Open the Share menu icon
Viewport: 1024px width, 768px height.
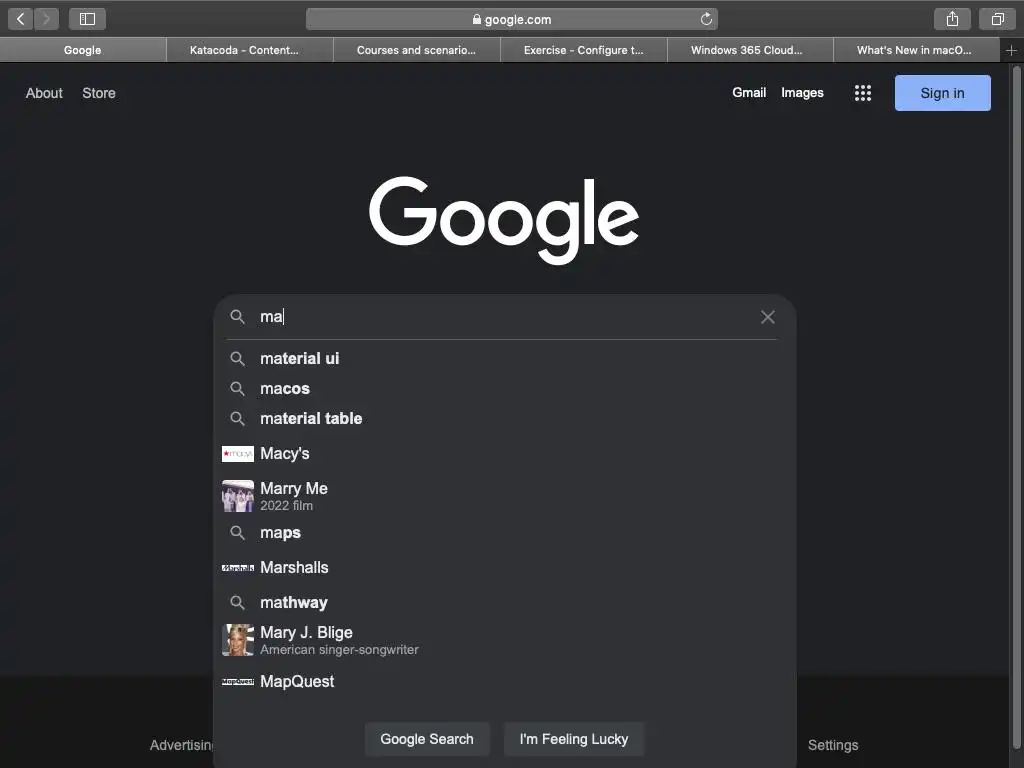click(952, 19)
